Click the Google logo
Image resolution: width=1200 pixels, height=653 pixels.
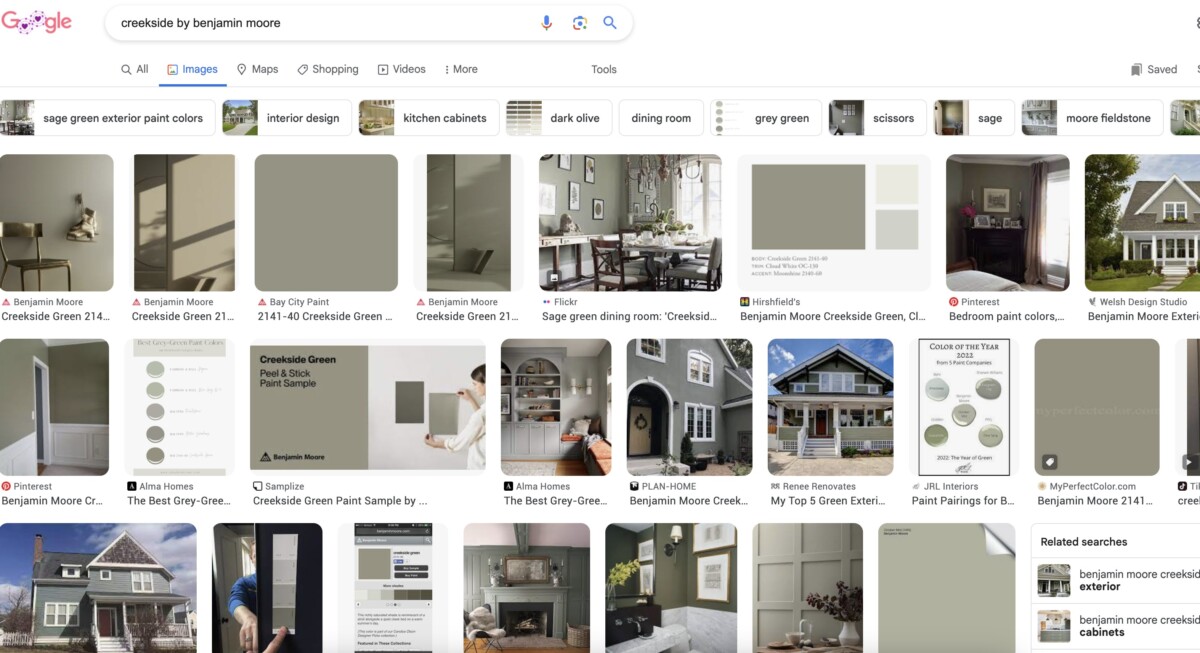coord(38,22)
